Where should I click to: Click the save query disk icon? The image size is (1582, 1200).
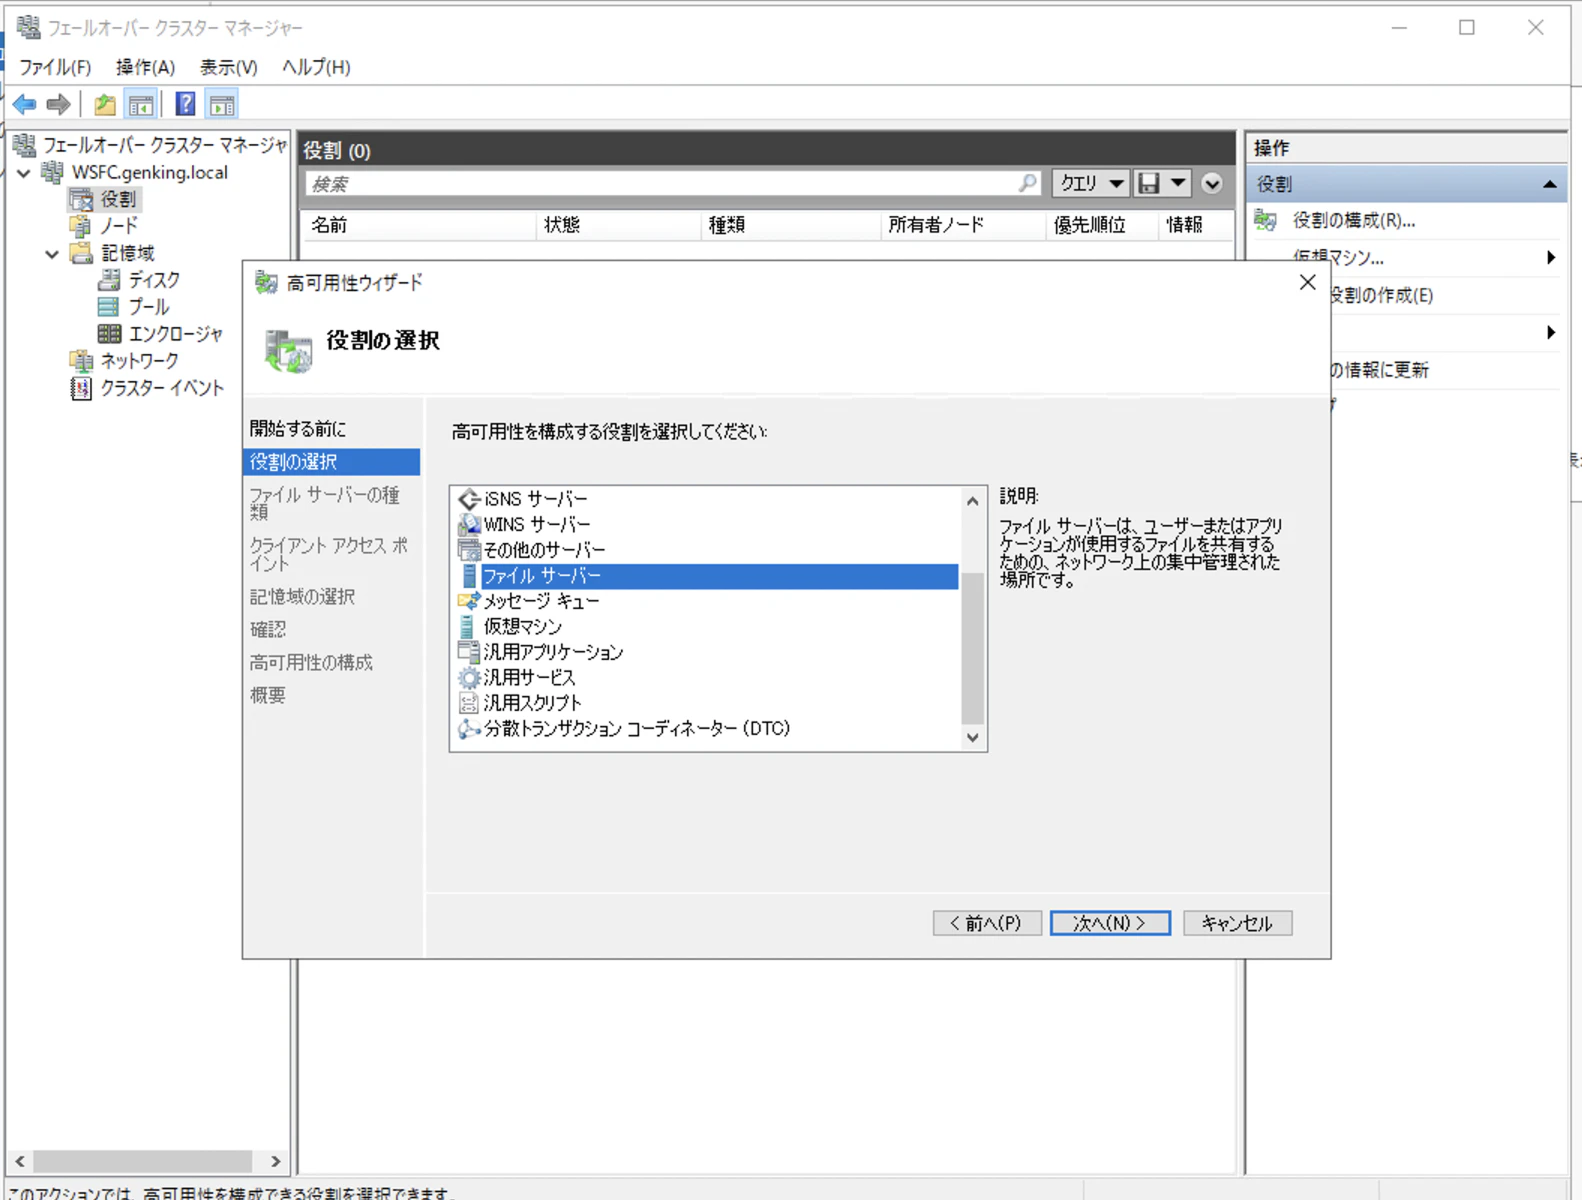(1149, 183)
